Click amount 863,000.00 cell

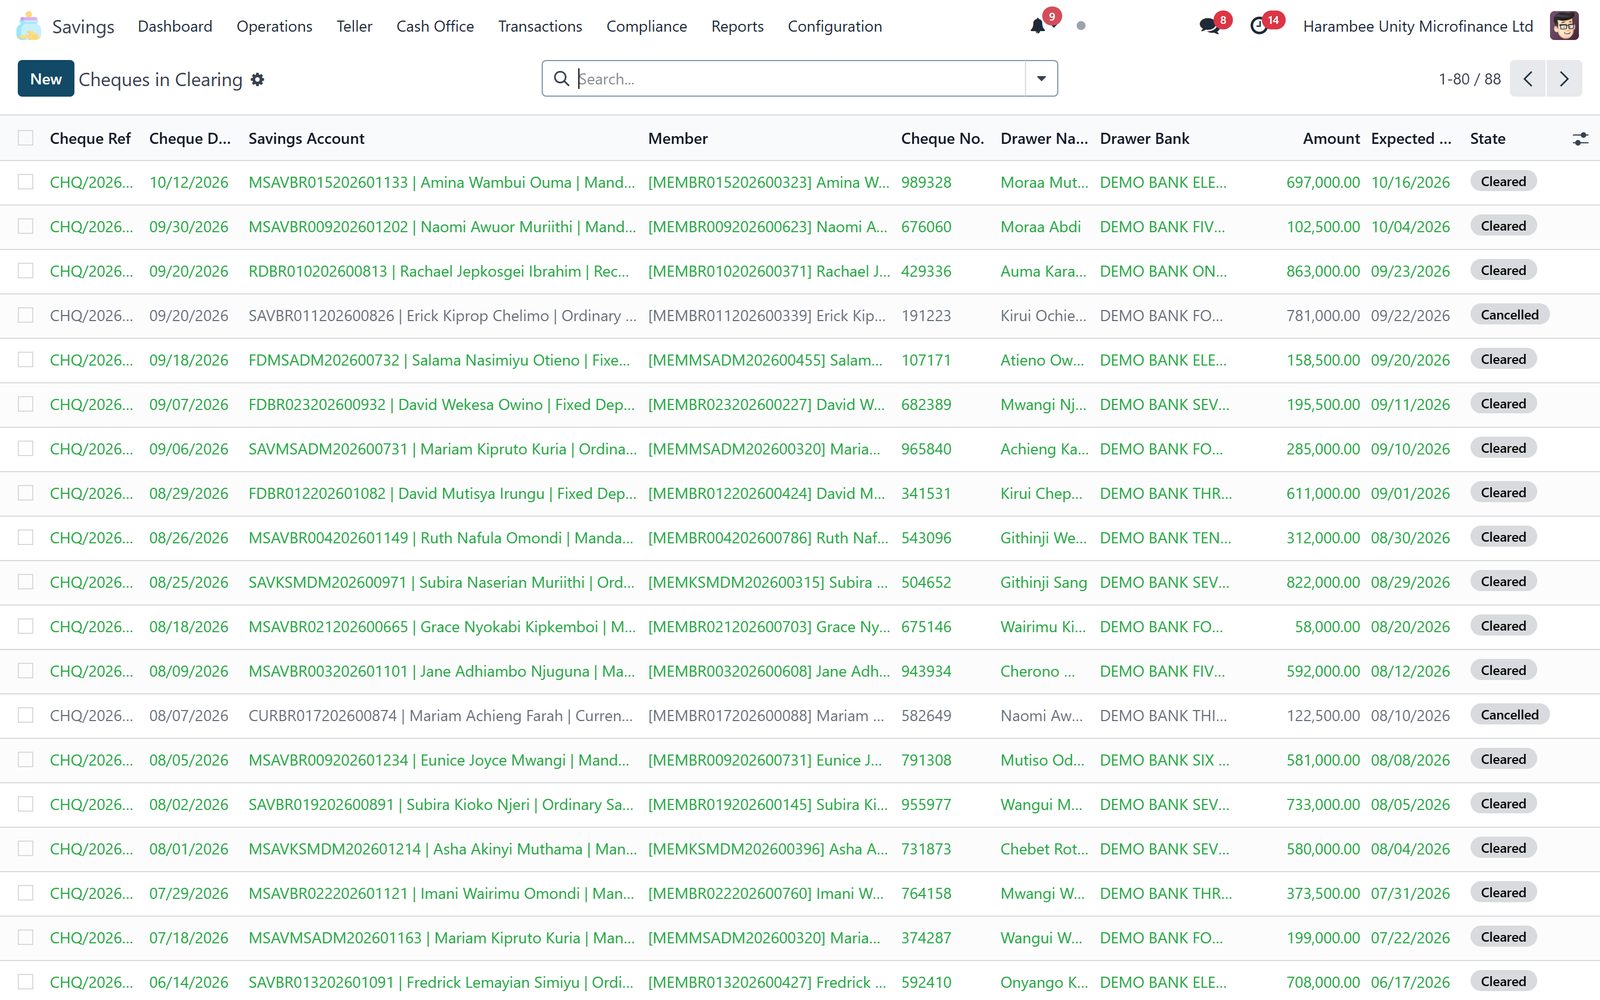coord(1323,271)
